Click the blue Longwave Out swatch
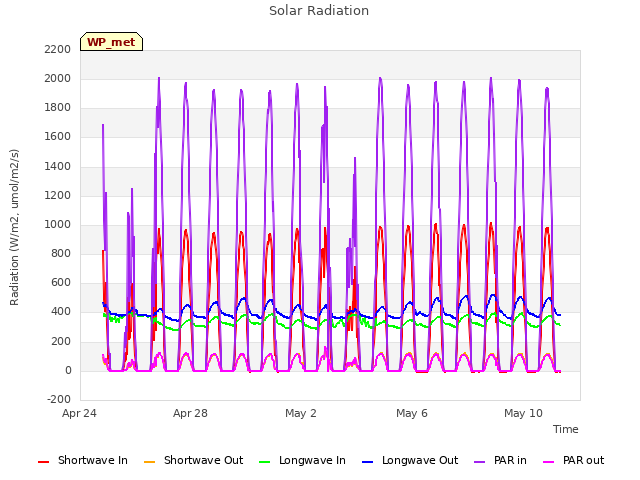The height and width of the screenshot is (480, 640). 367,462
